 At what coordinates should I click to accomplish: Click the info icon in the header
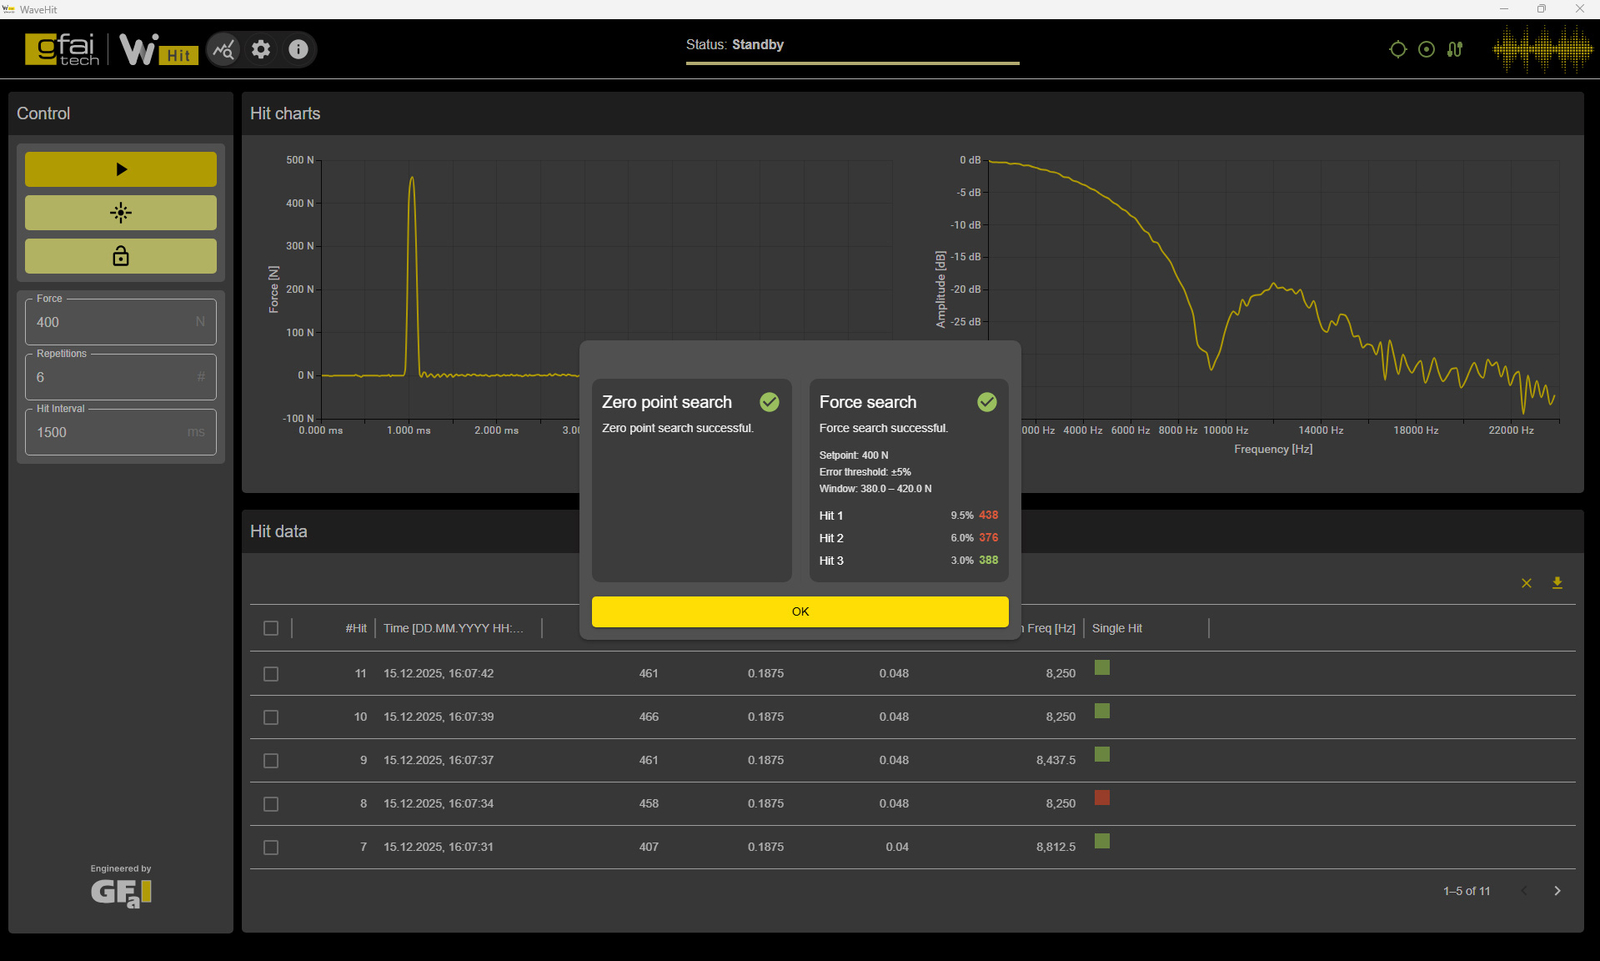(298, 49)
